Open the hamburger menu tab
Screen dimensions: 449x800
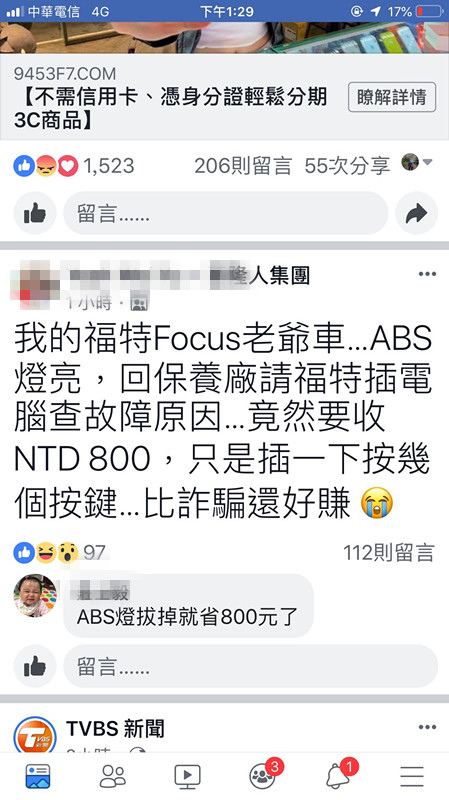tap(412, 777)
